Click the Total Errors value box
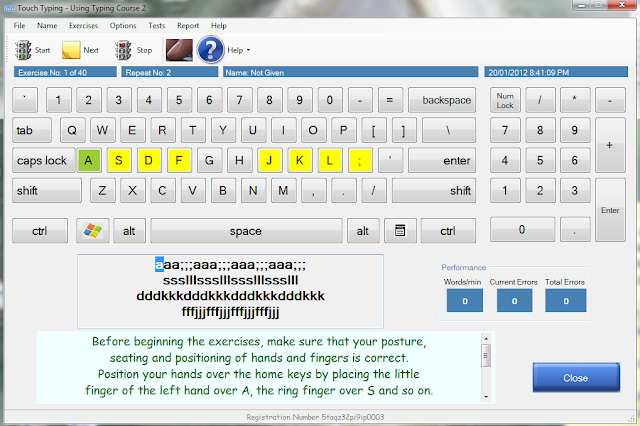Image resolution: width=640 pixels, height=426 pixels. [566, 301]
